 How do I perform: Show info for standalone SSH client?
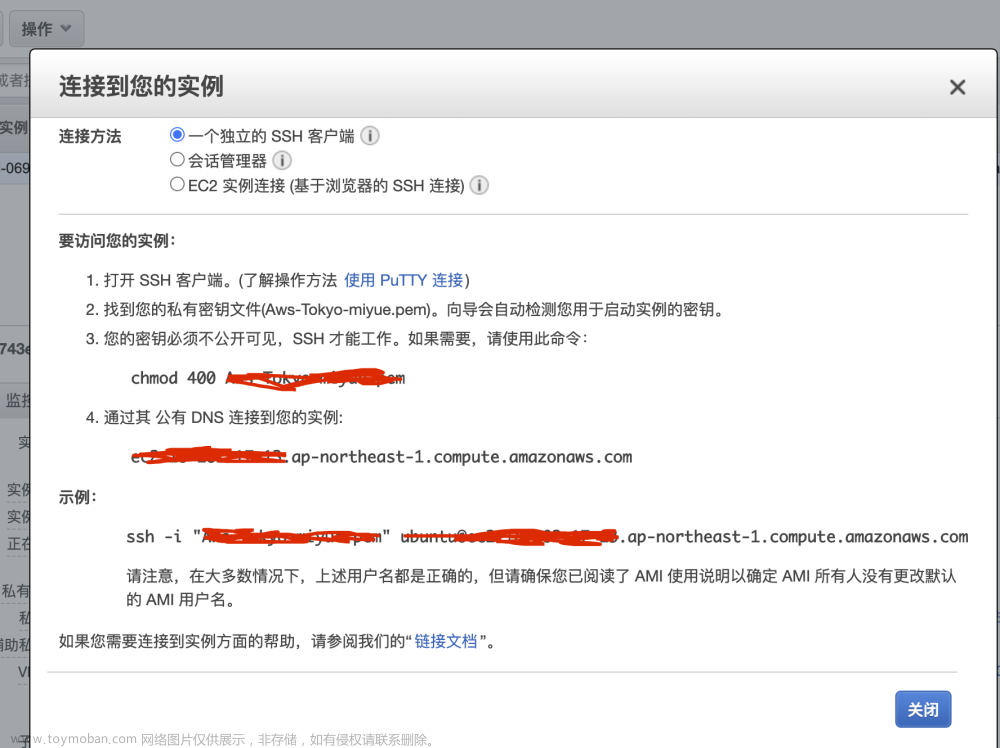click(x=370, y=136)
